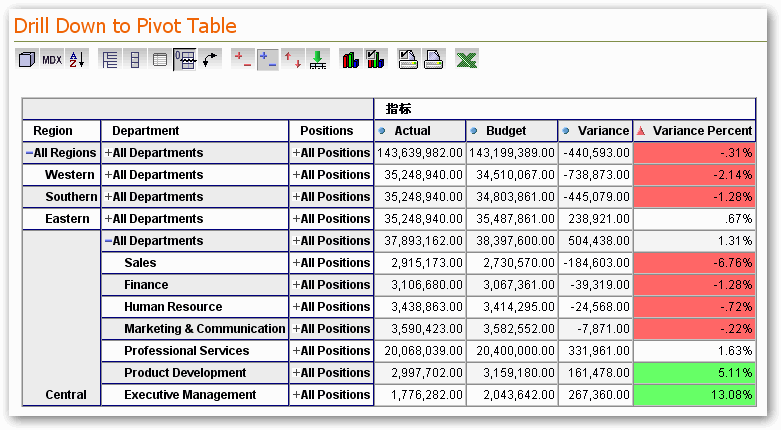Image resolution: width=781 pixels, height=430 pixels.
Task: Show the MDX query editor
Action: pyautogui.click(x=52, y=60)
